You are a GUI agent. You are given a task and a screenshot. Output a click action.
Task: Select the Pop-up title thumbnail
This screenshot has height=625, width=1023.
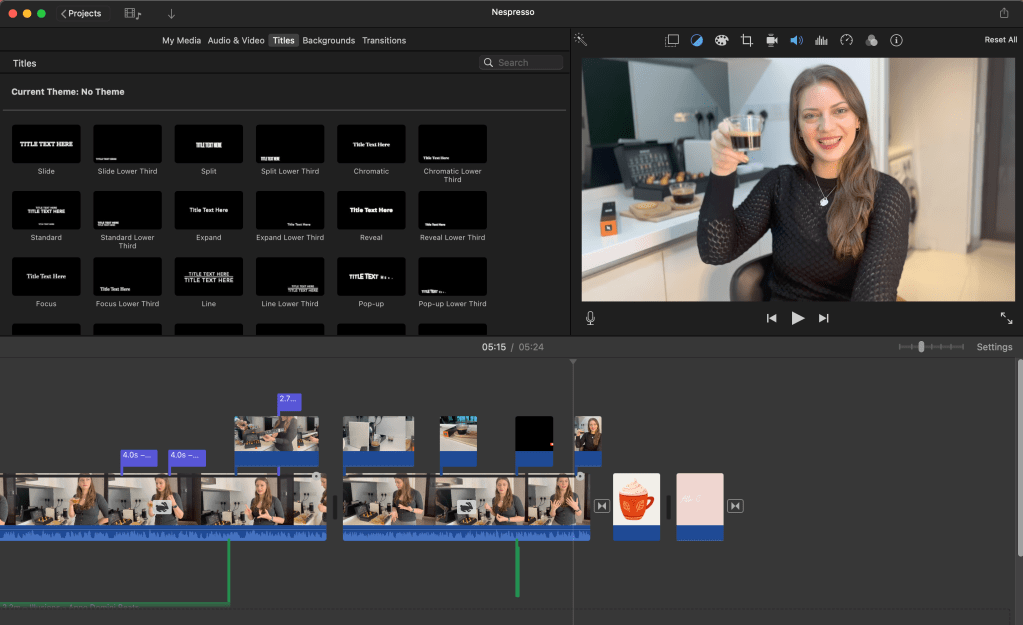tap(371, 277)
